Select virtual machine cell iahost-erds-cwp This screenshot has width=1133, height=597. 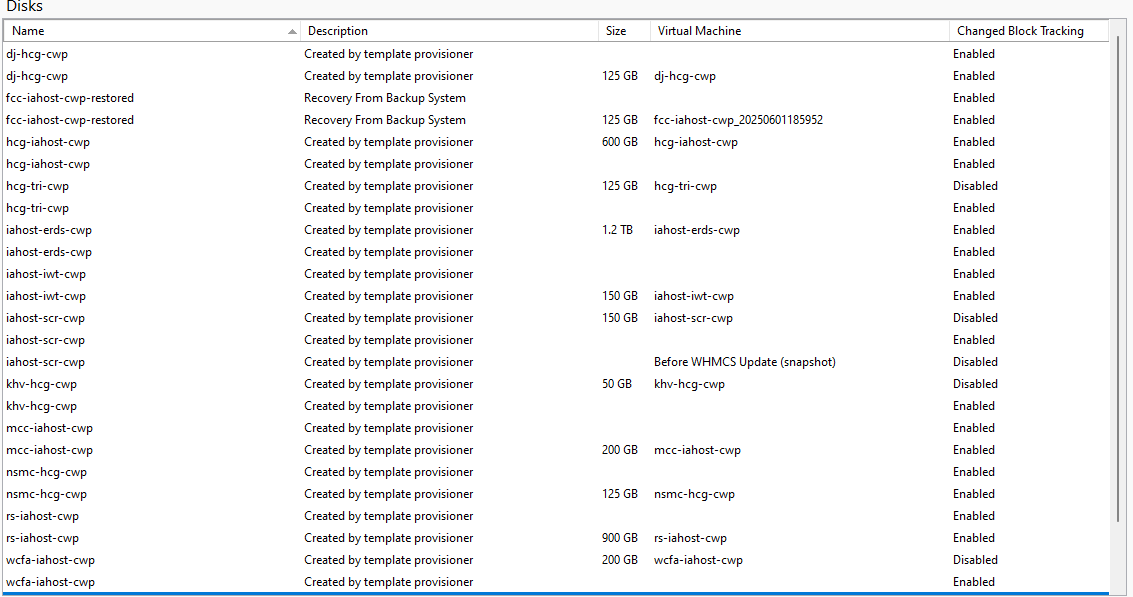coord(697,230)
